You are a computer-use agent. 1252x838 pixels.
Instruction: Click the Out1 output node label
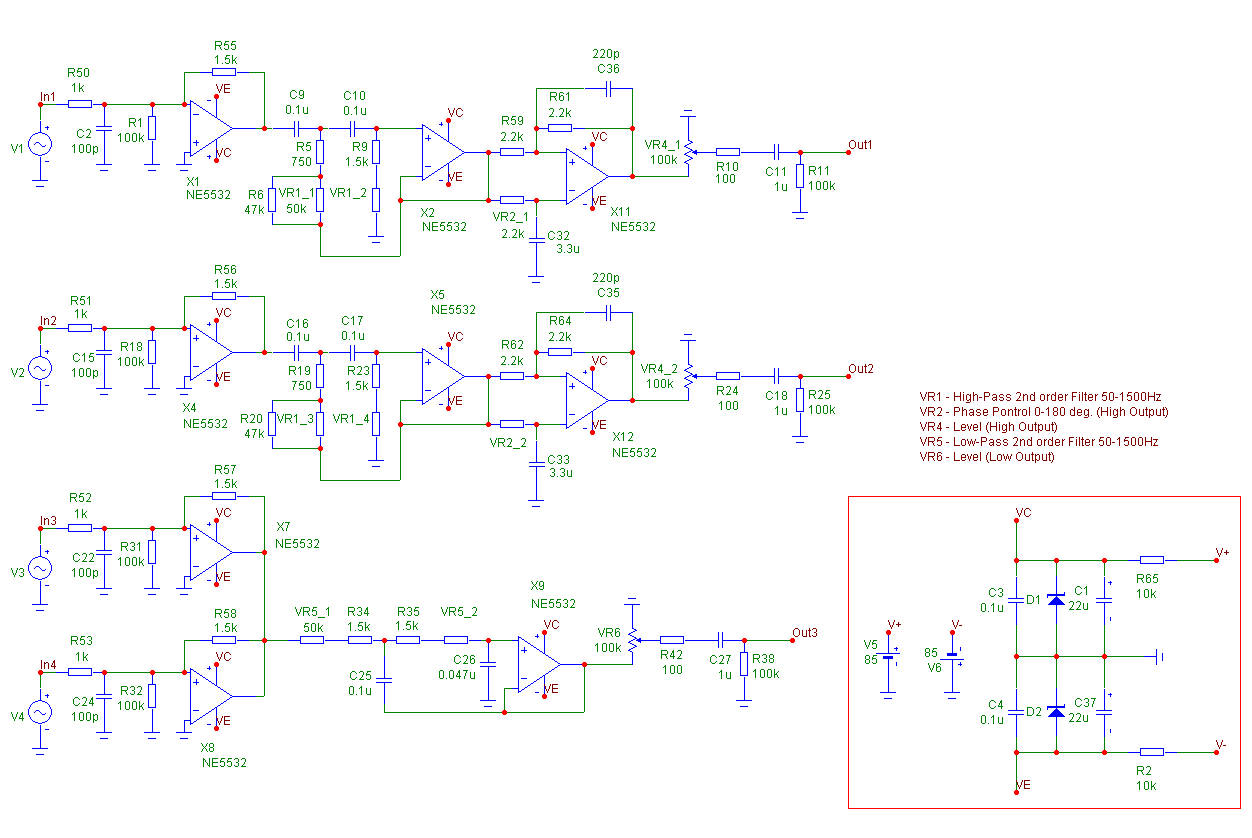pyautogui.click(x=860, y=145)
